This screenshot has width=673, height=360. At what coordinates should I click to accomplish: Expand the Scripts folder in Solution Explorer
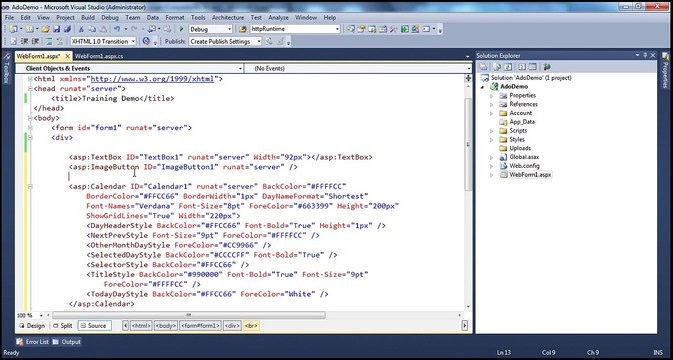tap(492, 131)
